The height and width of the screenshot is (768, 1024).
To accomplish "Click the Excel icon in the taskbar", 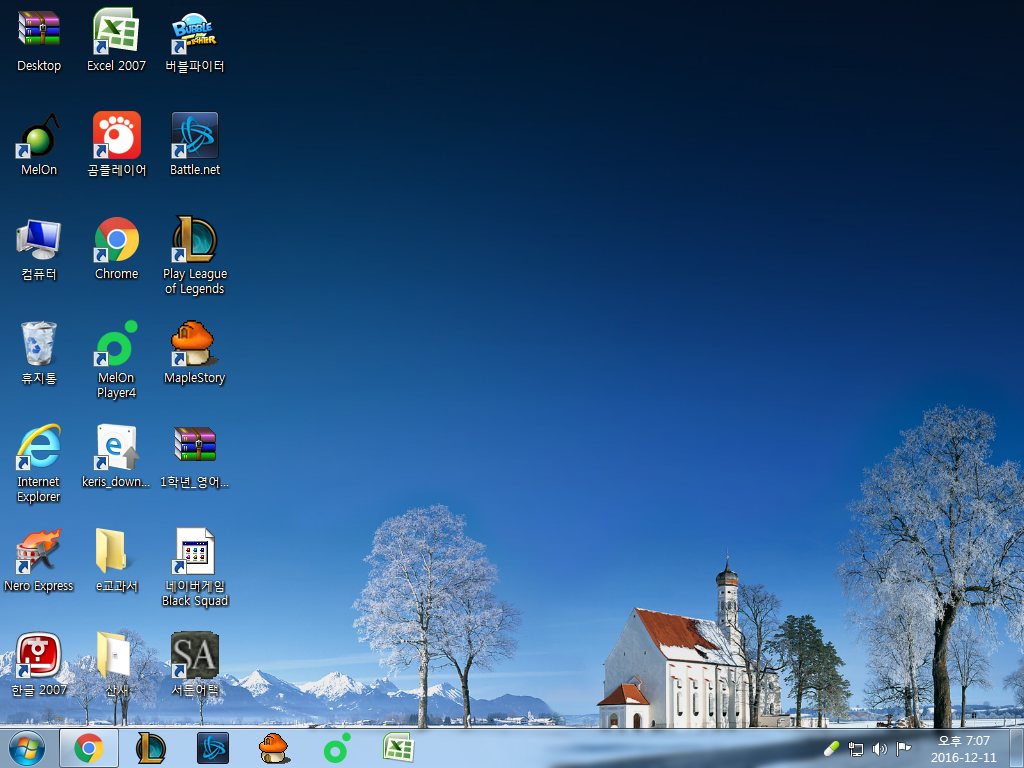I will (399, 747).
